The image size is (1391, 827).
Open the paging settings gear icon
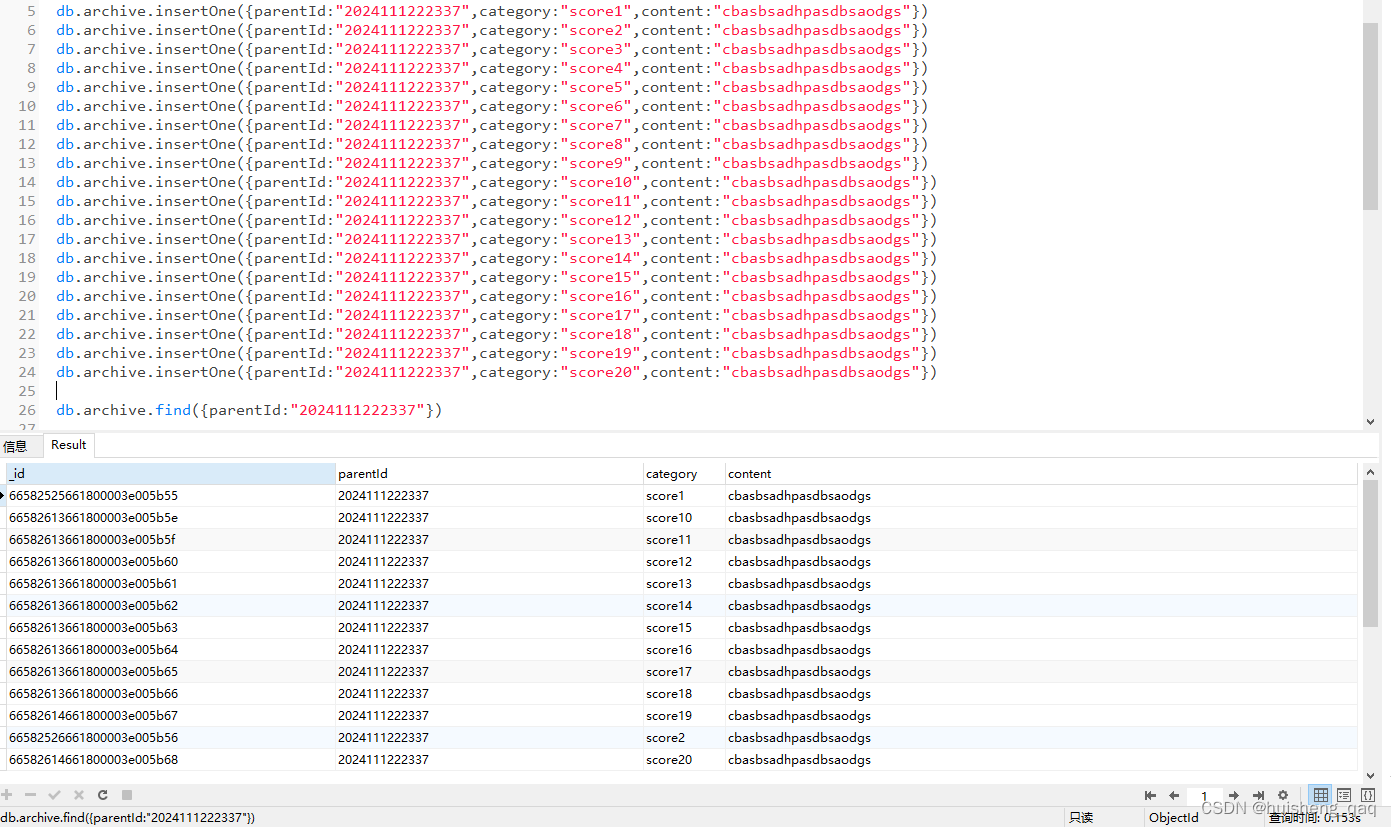click(x=1283, y=796)
